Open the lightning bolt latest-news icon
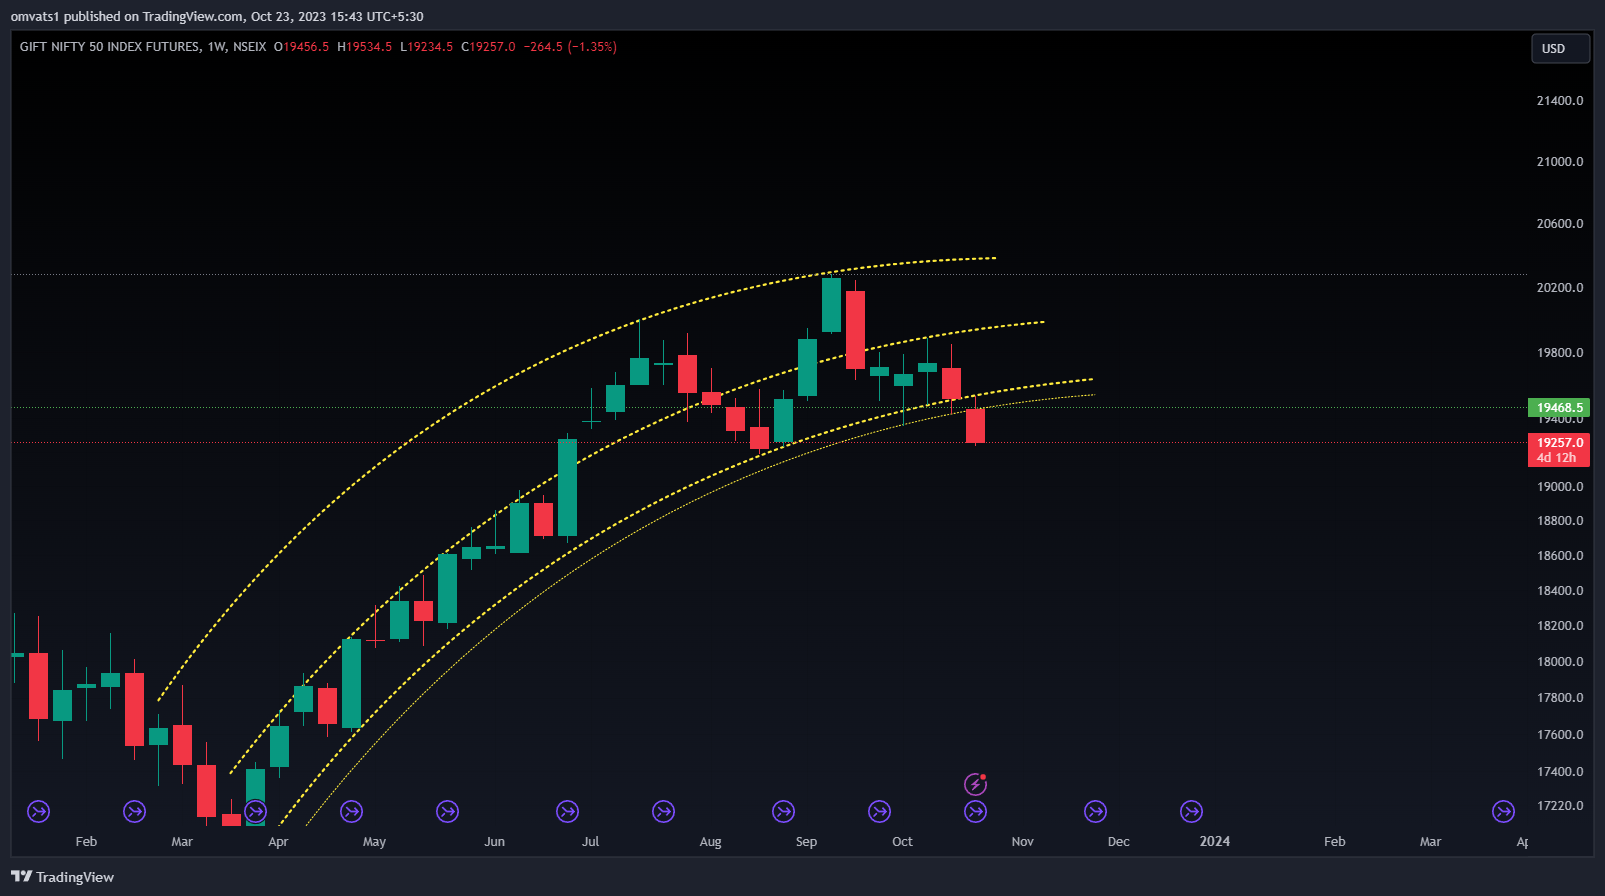 [x=975, y=784]
